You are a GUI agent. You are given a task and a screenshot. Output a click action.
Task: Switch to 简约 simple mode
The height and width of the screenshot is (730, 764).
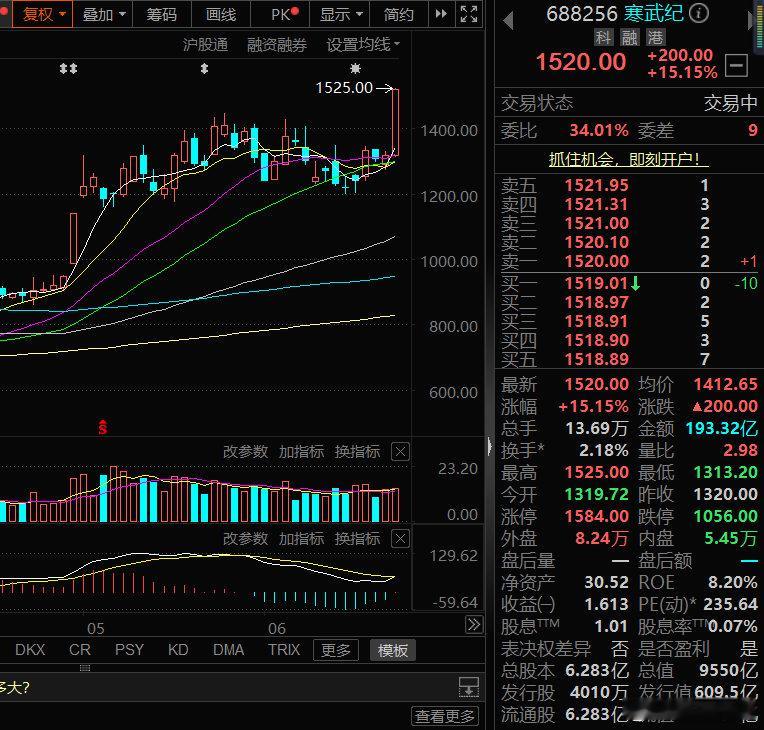pos(399,14)
